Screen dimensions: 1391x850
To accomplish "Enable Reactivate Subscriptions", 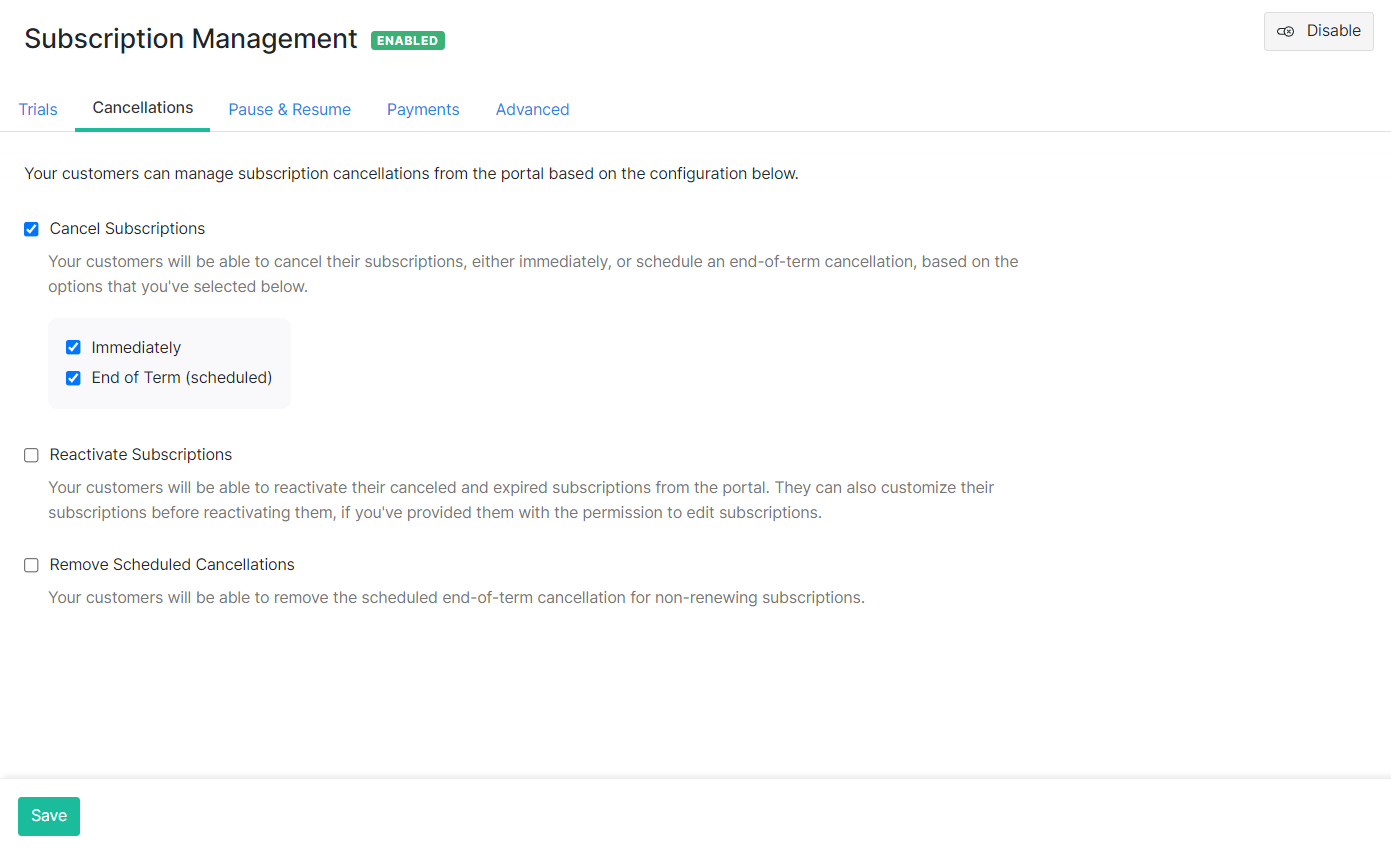I will click(31, 455).
